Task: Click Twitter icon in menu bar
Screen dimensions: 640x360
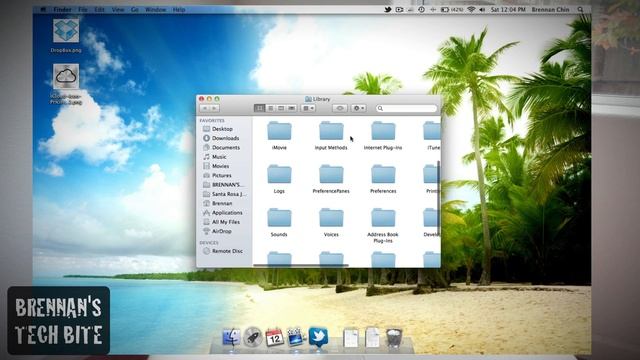Action: pyautogui.click(x=388, y=9)
